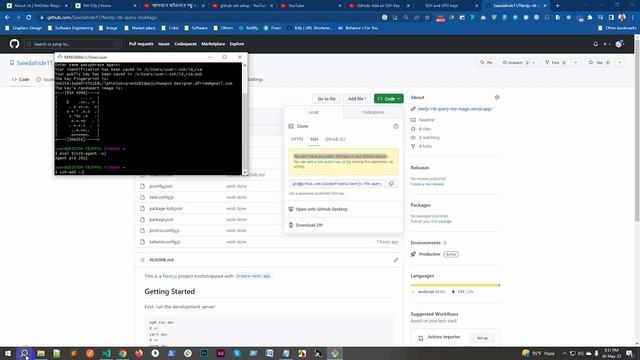Copy the SSH clone URL with the copy icon
The width and height of the screenshot is (640, 360).
pyautogui.click(x=391, y=184)
